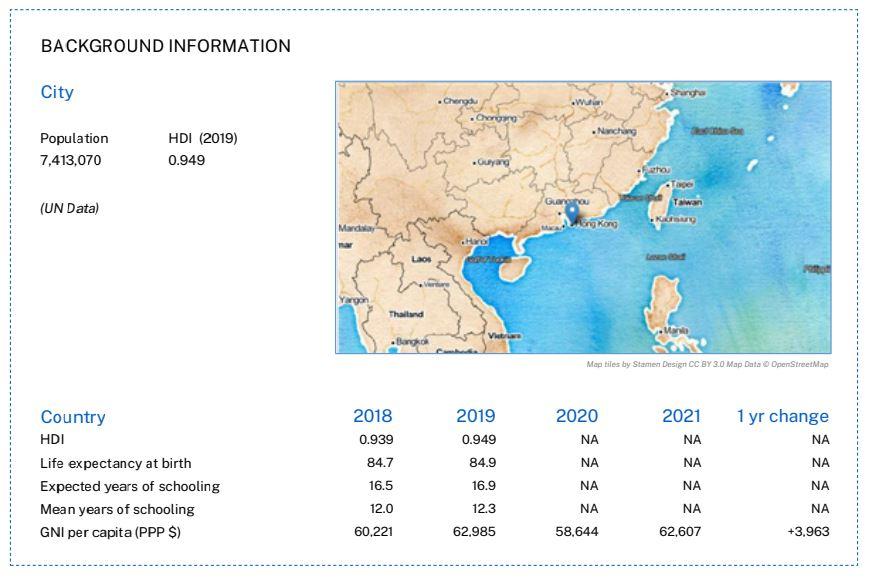The width and height of the screenshot is (873, 578).
Task: Click the Country section heading
Action: click(x=73, y=417)
